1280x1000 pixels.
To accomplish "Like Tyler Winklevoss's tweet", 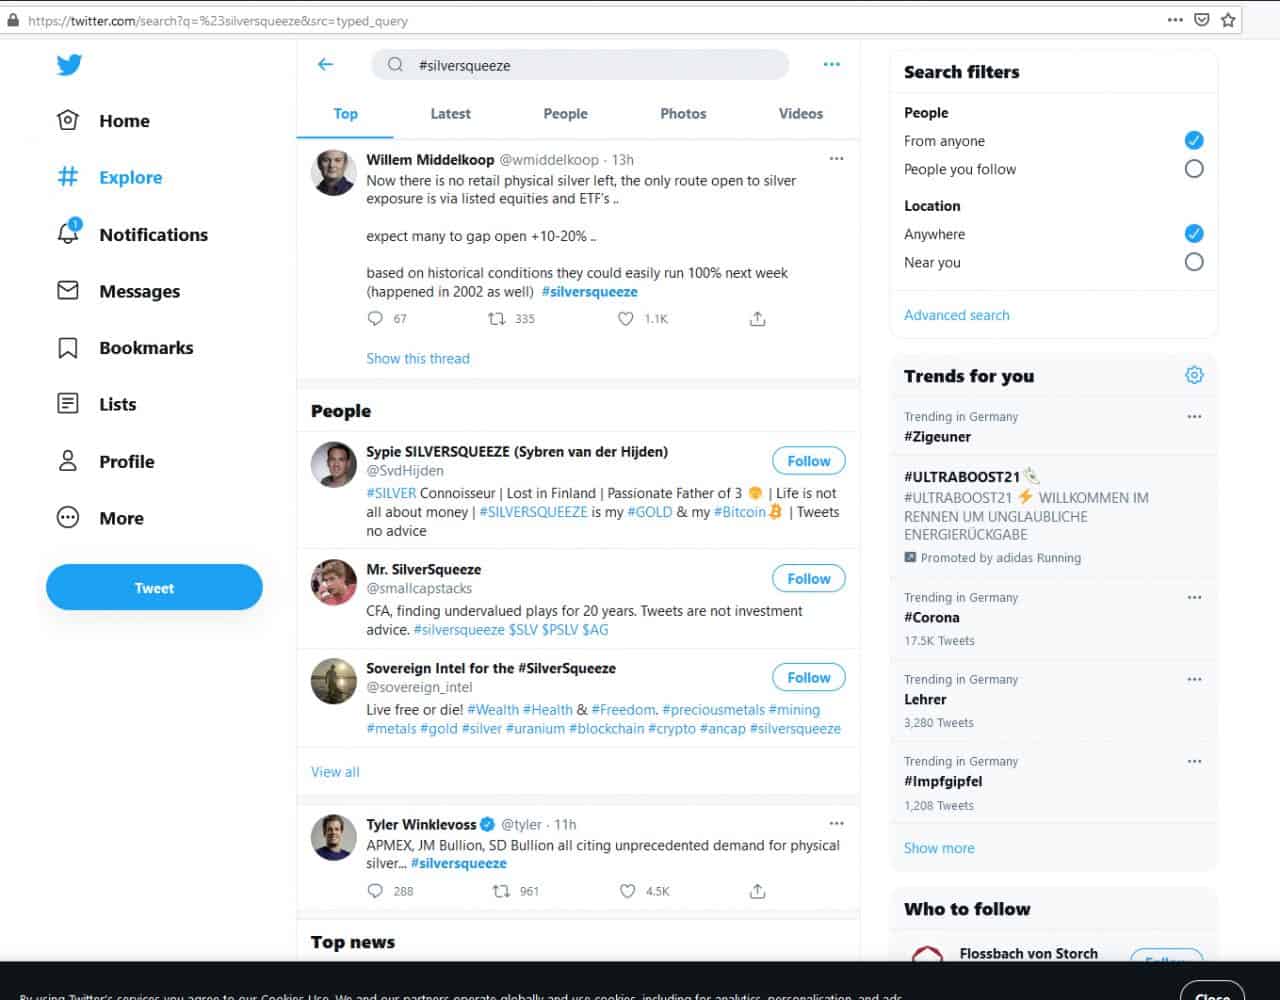I will [x=627, y=891].
